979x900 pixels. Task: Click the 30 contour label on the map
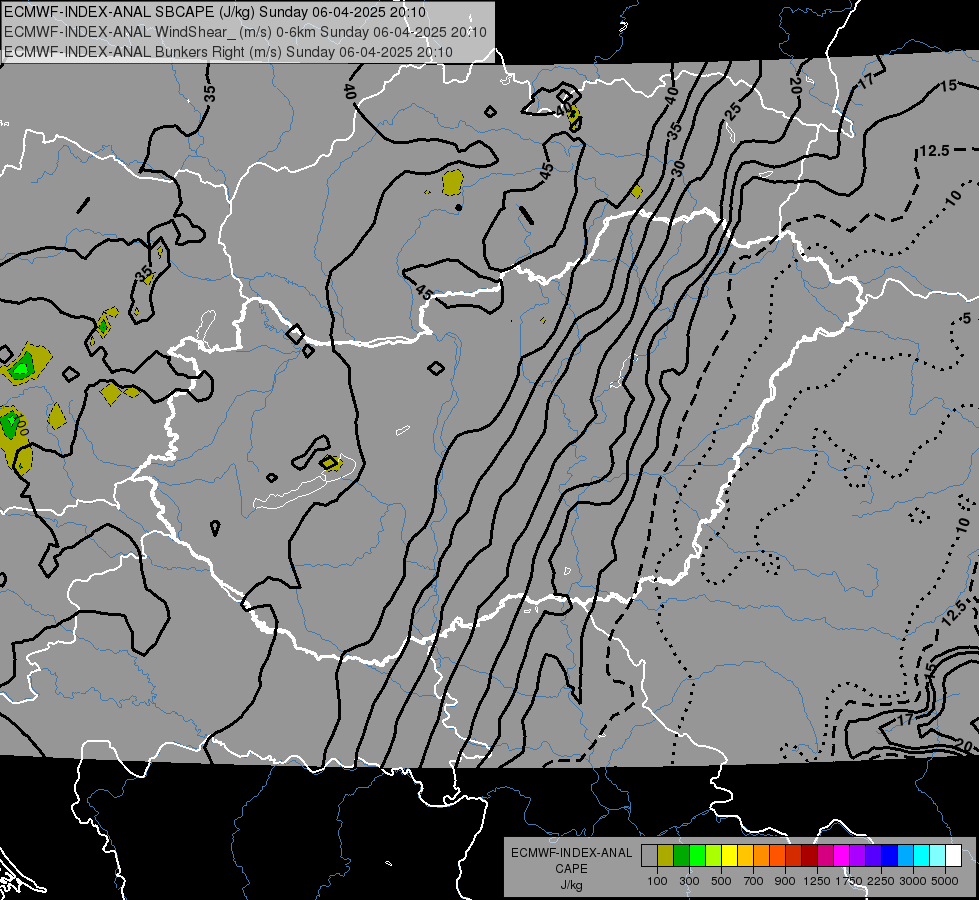679,169
